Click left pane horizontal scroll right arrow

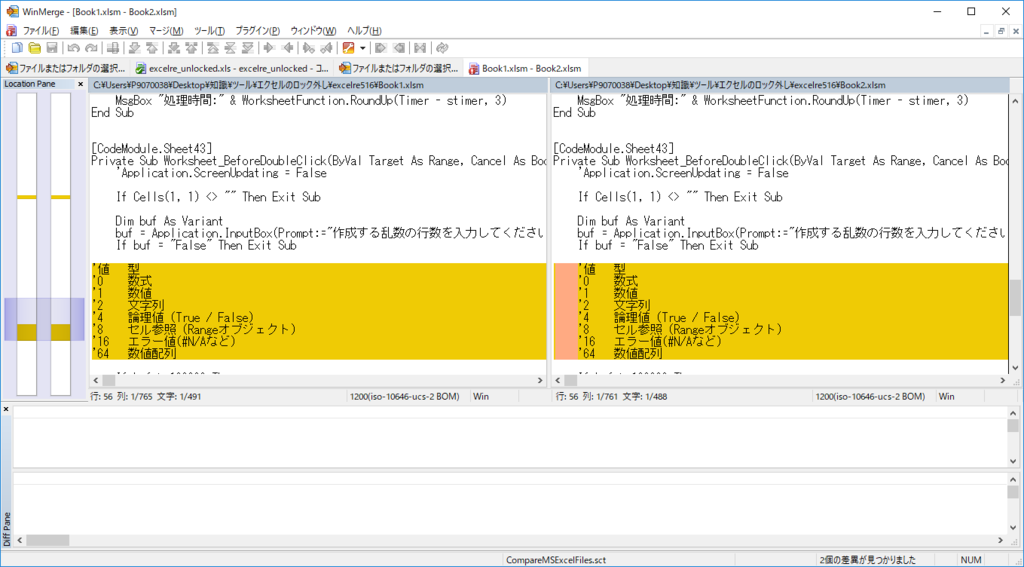click(540, 380)
